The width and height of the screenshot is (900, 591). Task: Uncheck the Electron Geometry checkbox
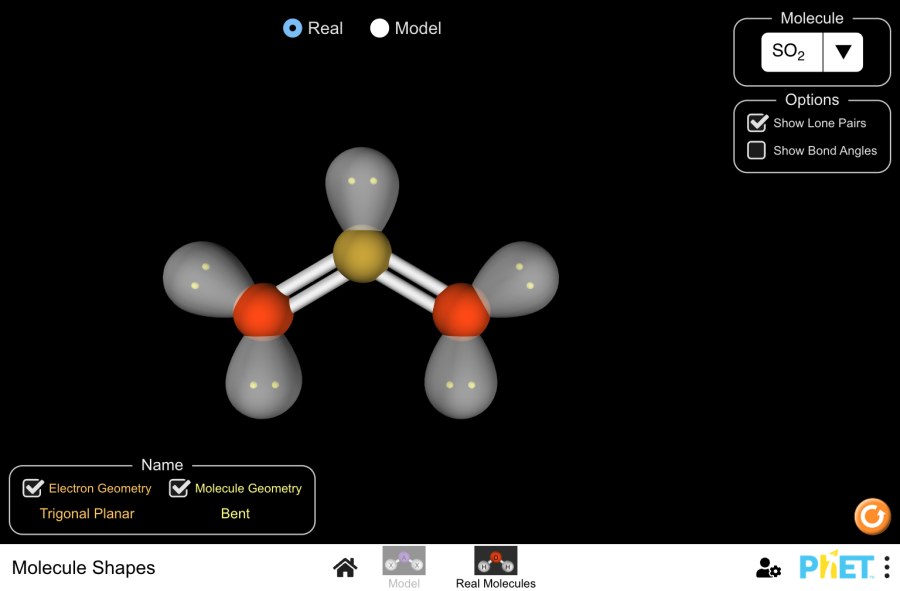coord(34,488)
